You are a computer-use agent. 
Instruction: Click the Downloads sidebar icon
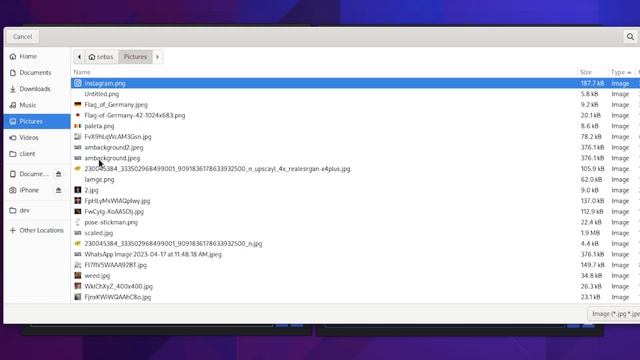[13, 89]
